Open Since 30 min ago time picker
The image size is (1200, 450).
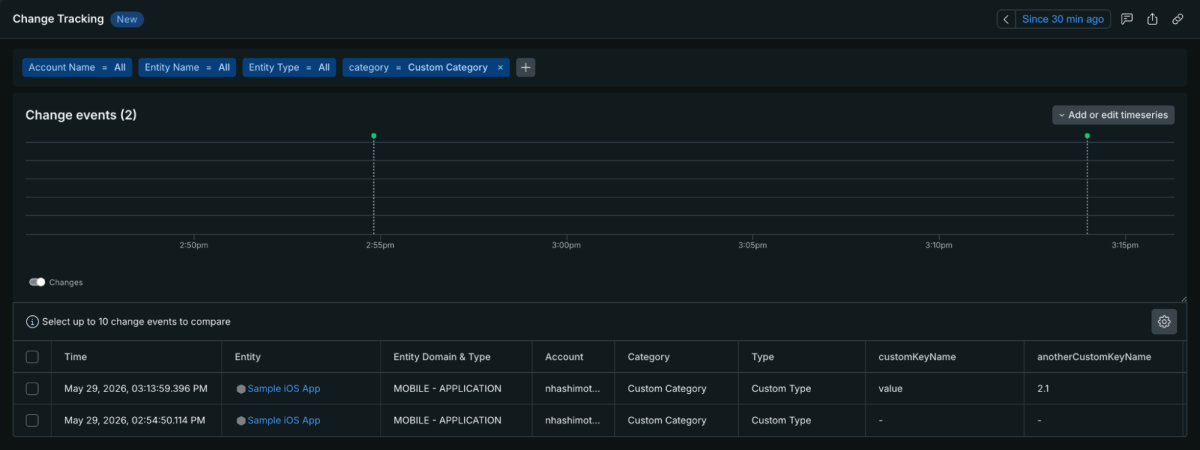[x=1063, y=19]
